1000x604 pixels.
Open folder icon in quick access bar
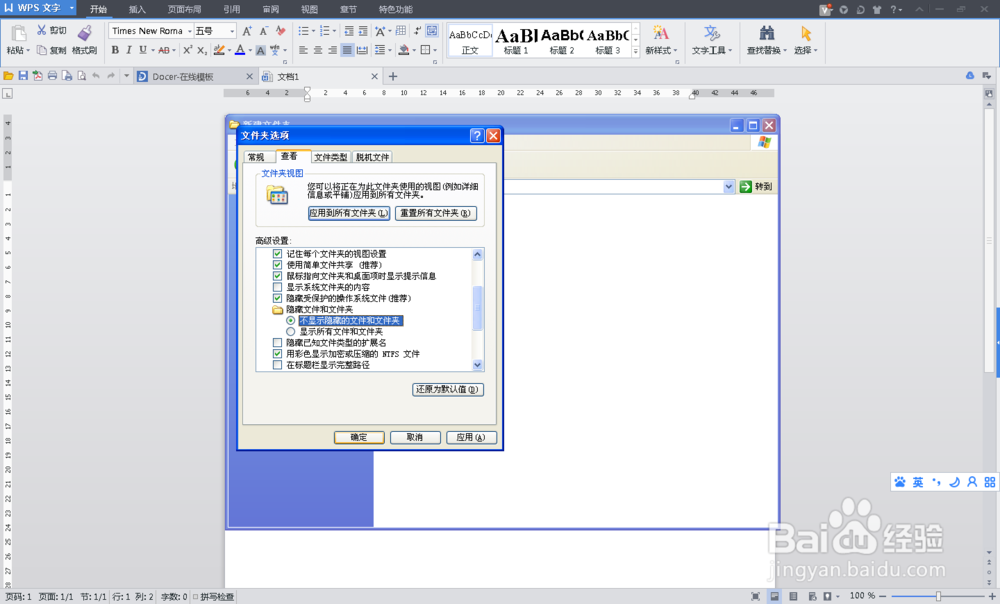click(x=8, y=76)
